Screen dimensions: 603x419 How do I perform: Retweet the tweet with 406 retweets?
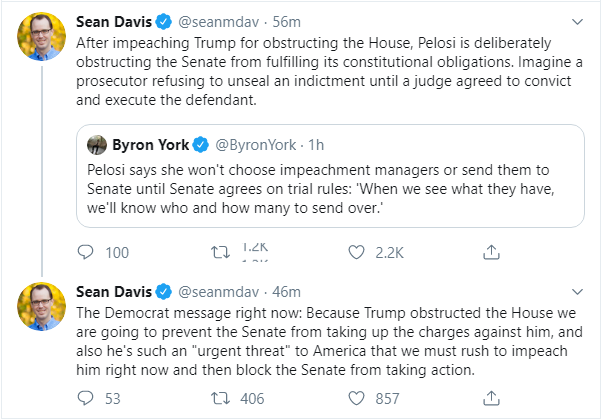click(x=222, y=399)
